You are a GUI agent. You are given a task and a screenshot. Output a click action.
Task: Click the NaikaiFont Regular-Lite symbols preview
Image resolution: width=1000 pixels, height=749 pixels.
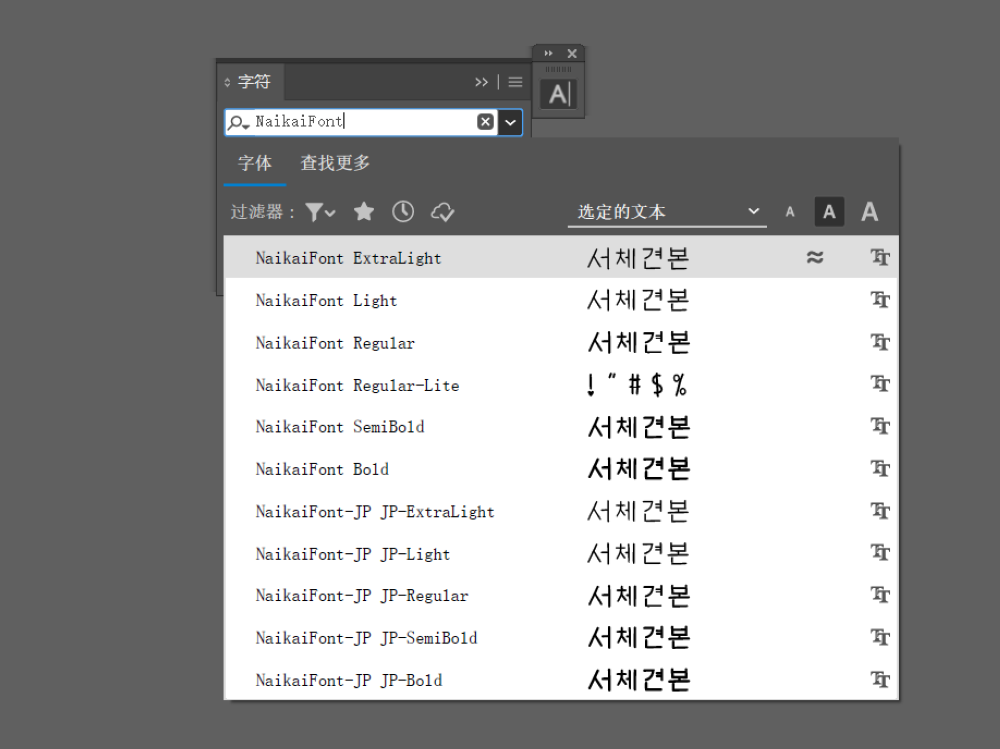tap(637, 385)
